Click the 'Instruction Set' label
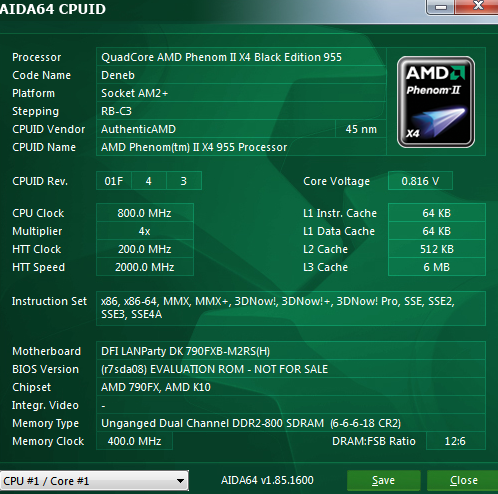 tap(49, 301)
